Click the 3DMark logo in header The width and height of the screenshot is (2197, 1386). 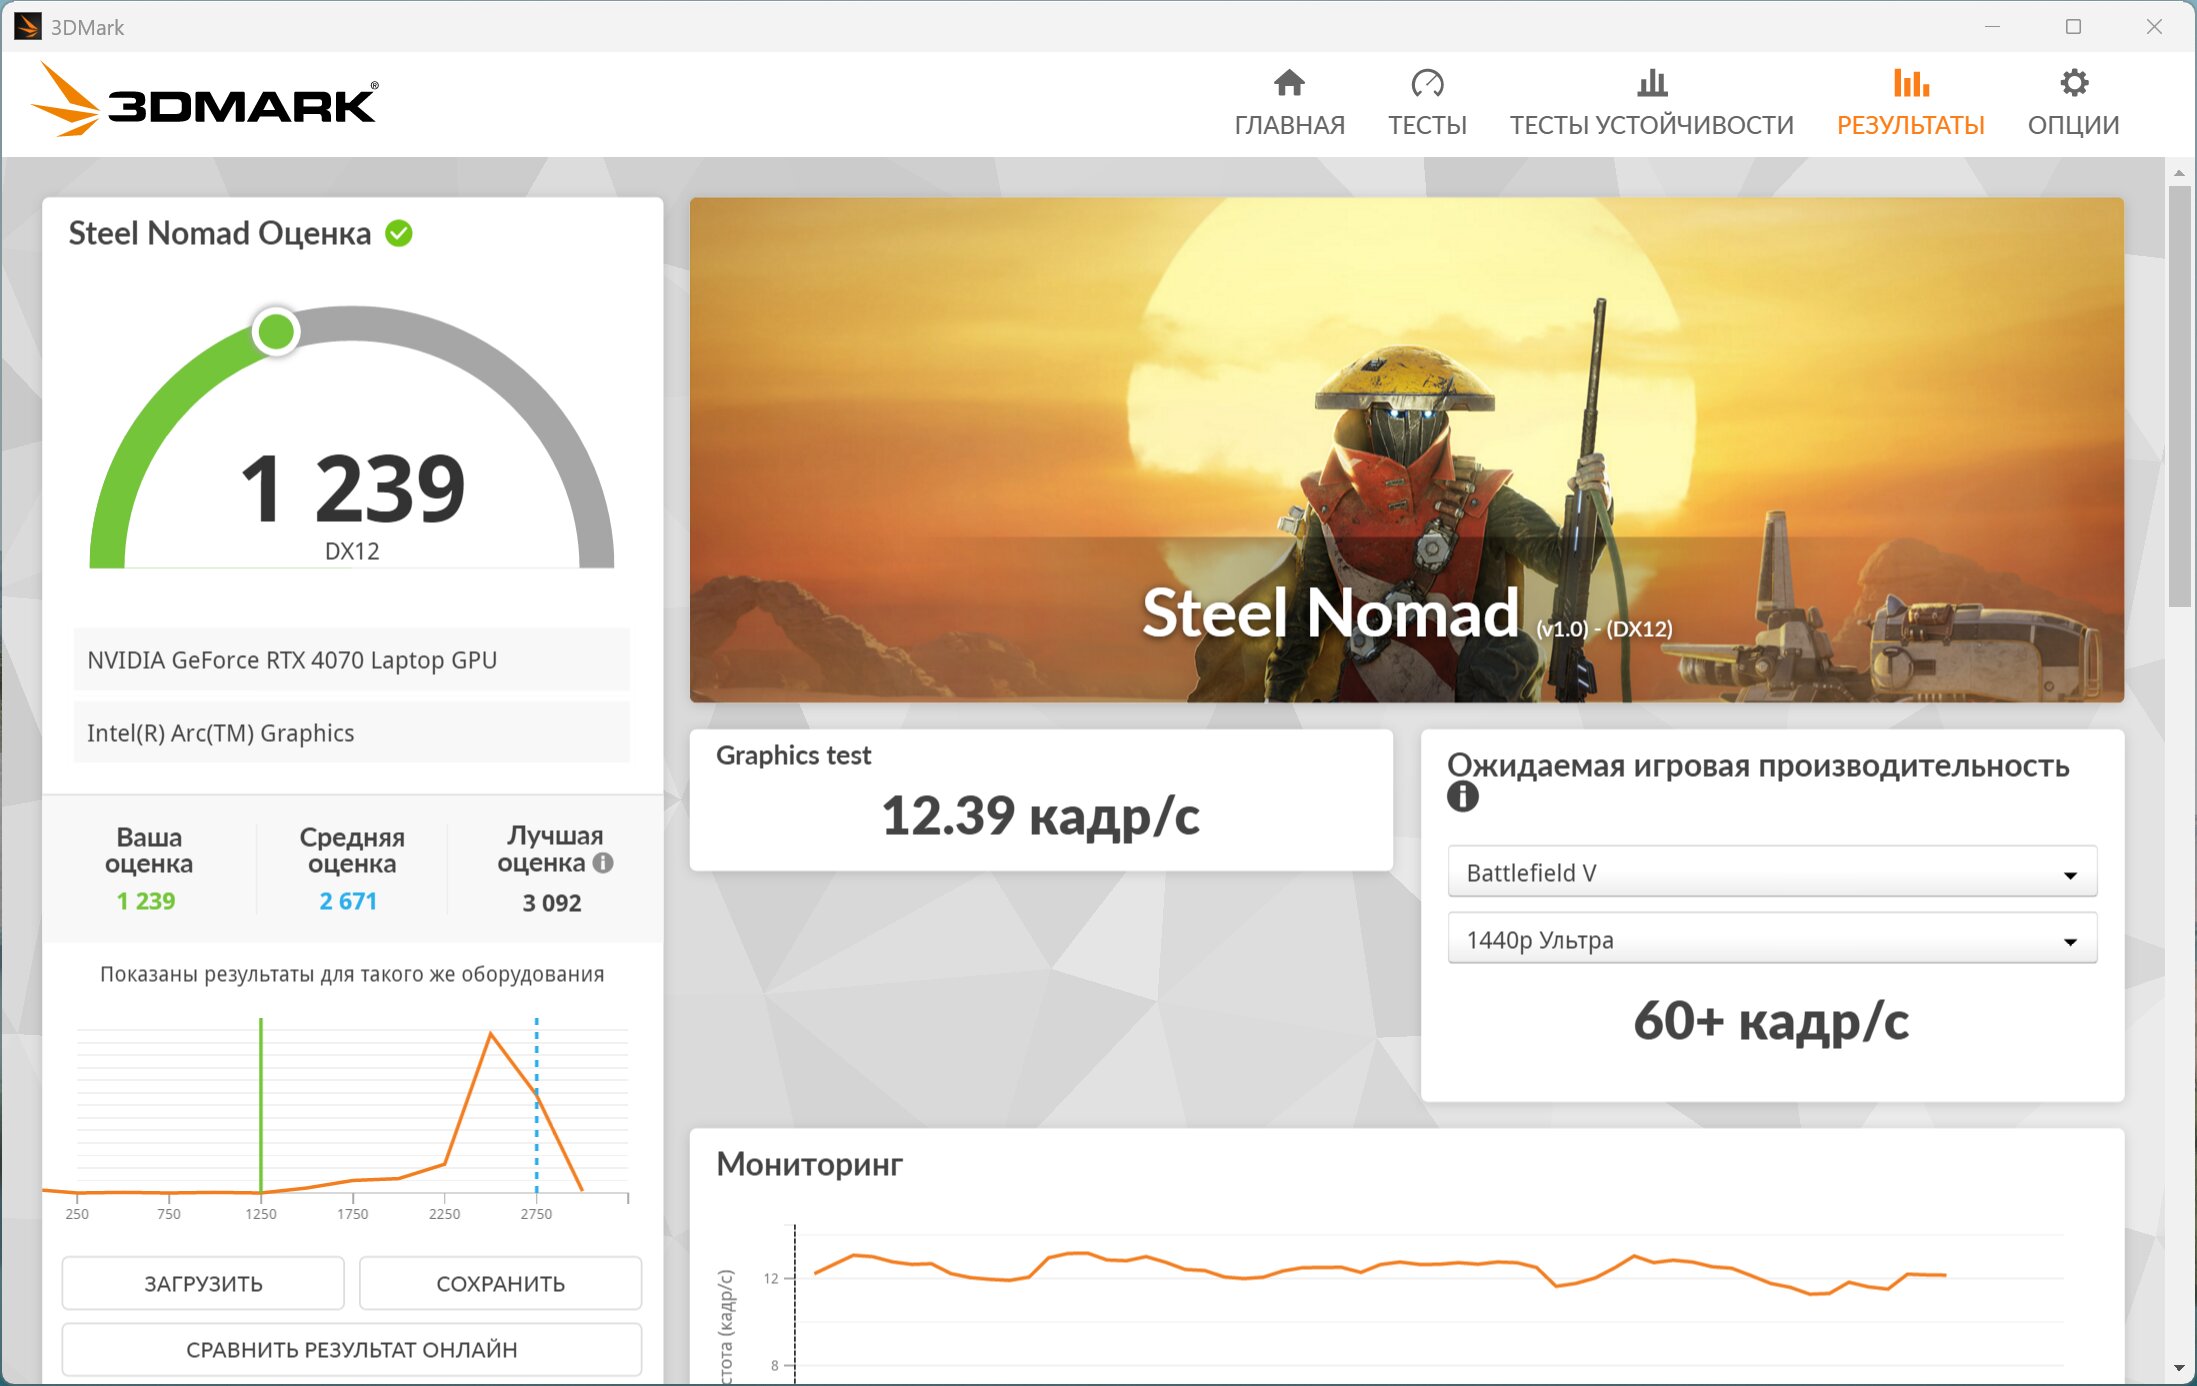[205, 101]
